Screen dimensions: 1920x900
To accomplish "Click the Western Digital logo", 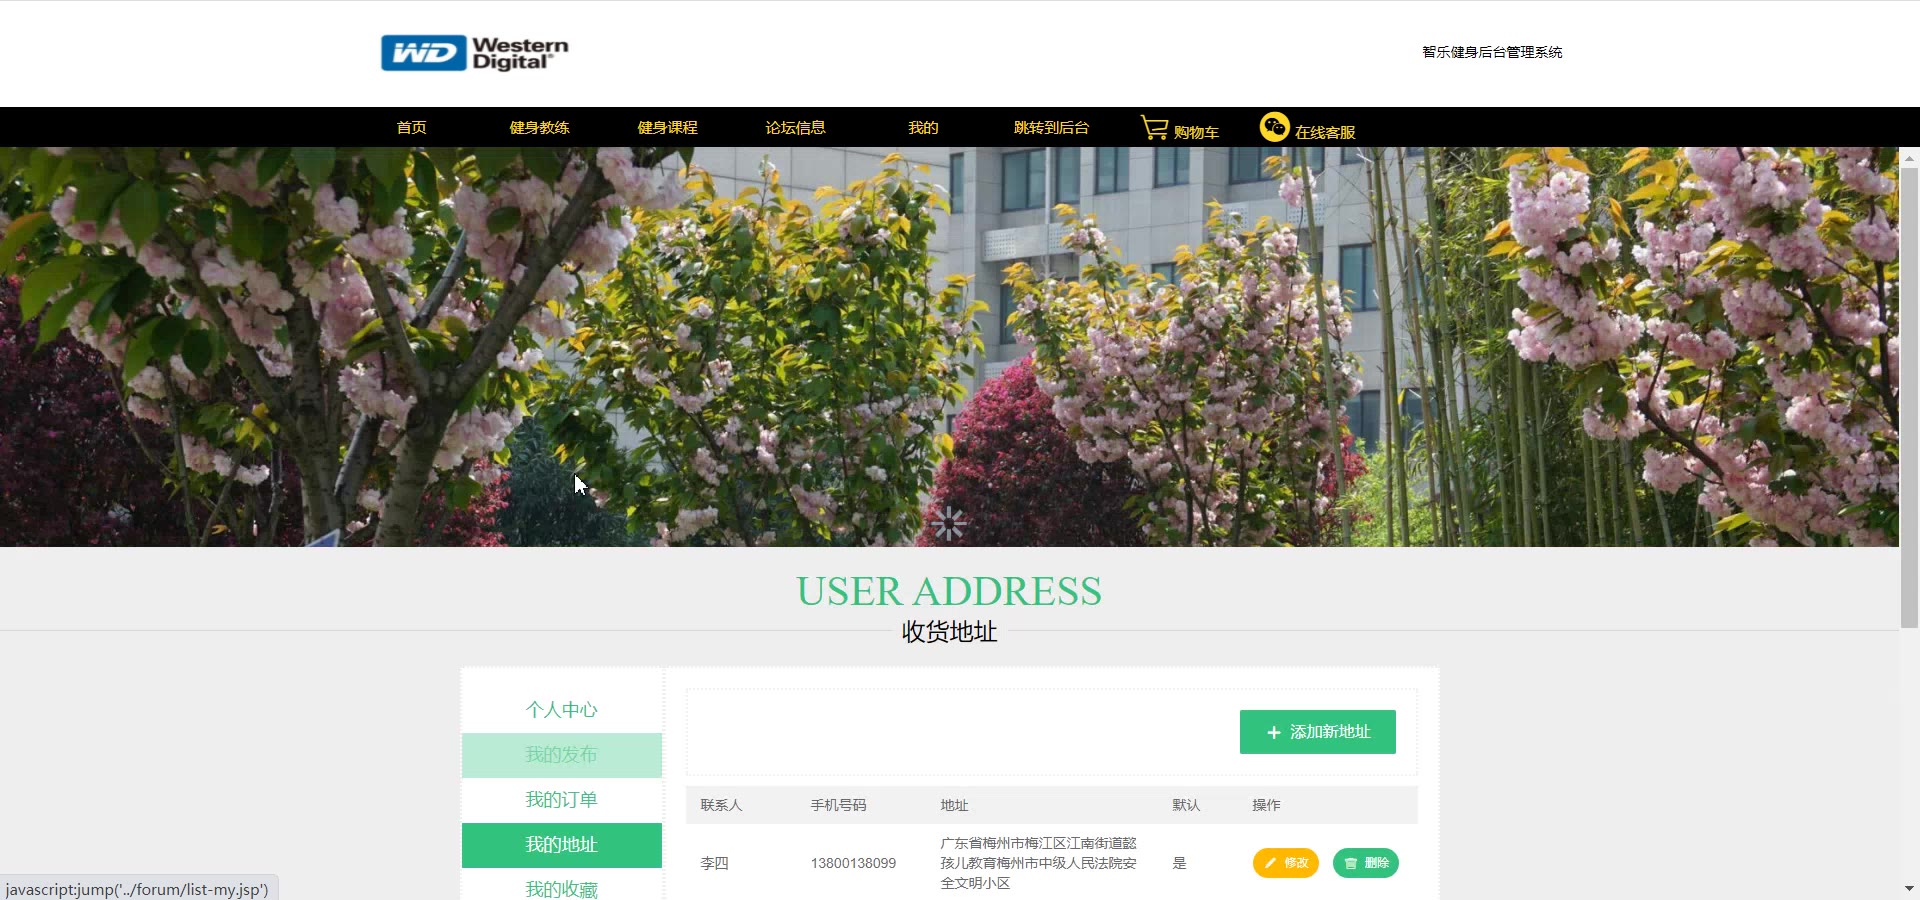I will [x=474, y=53].
